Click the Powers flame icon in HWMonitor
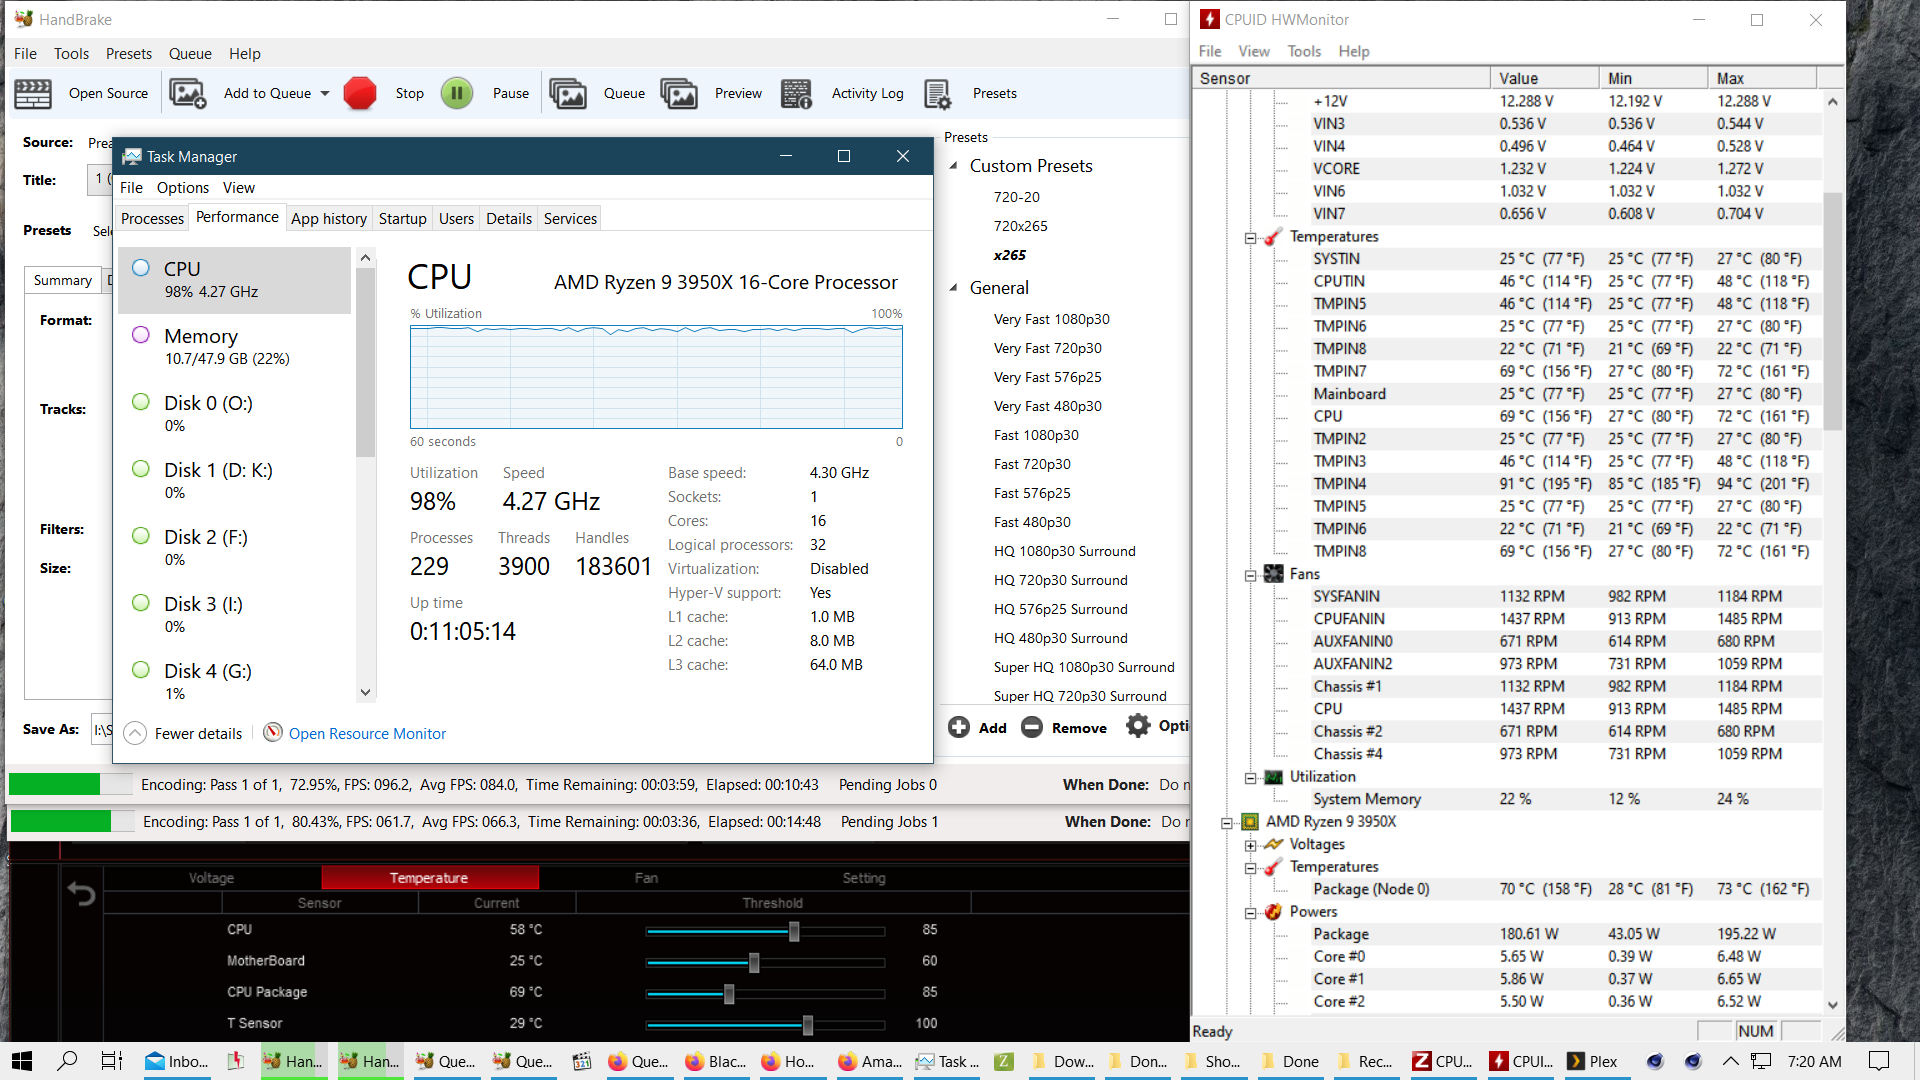 [x=1274, y=912]
